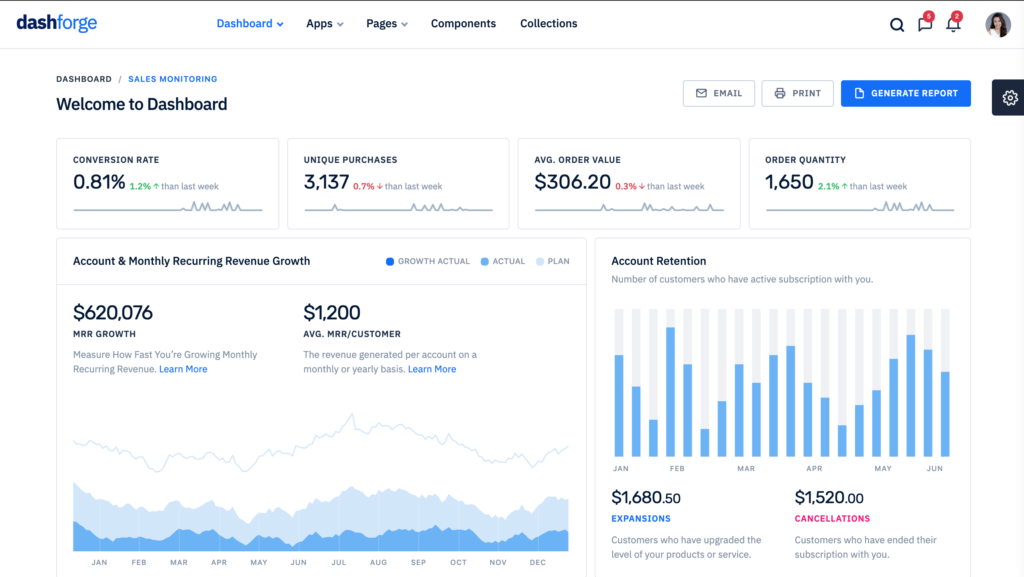Go to the Components menu item
Image resolution: width=1024 pixels, height=577 pixels.
click(463, 23)
